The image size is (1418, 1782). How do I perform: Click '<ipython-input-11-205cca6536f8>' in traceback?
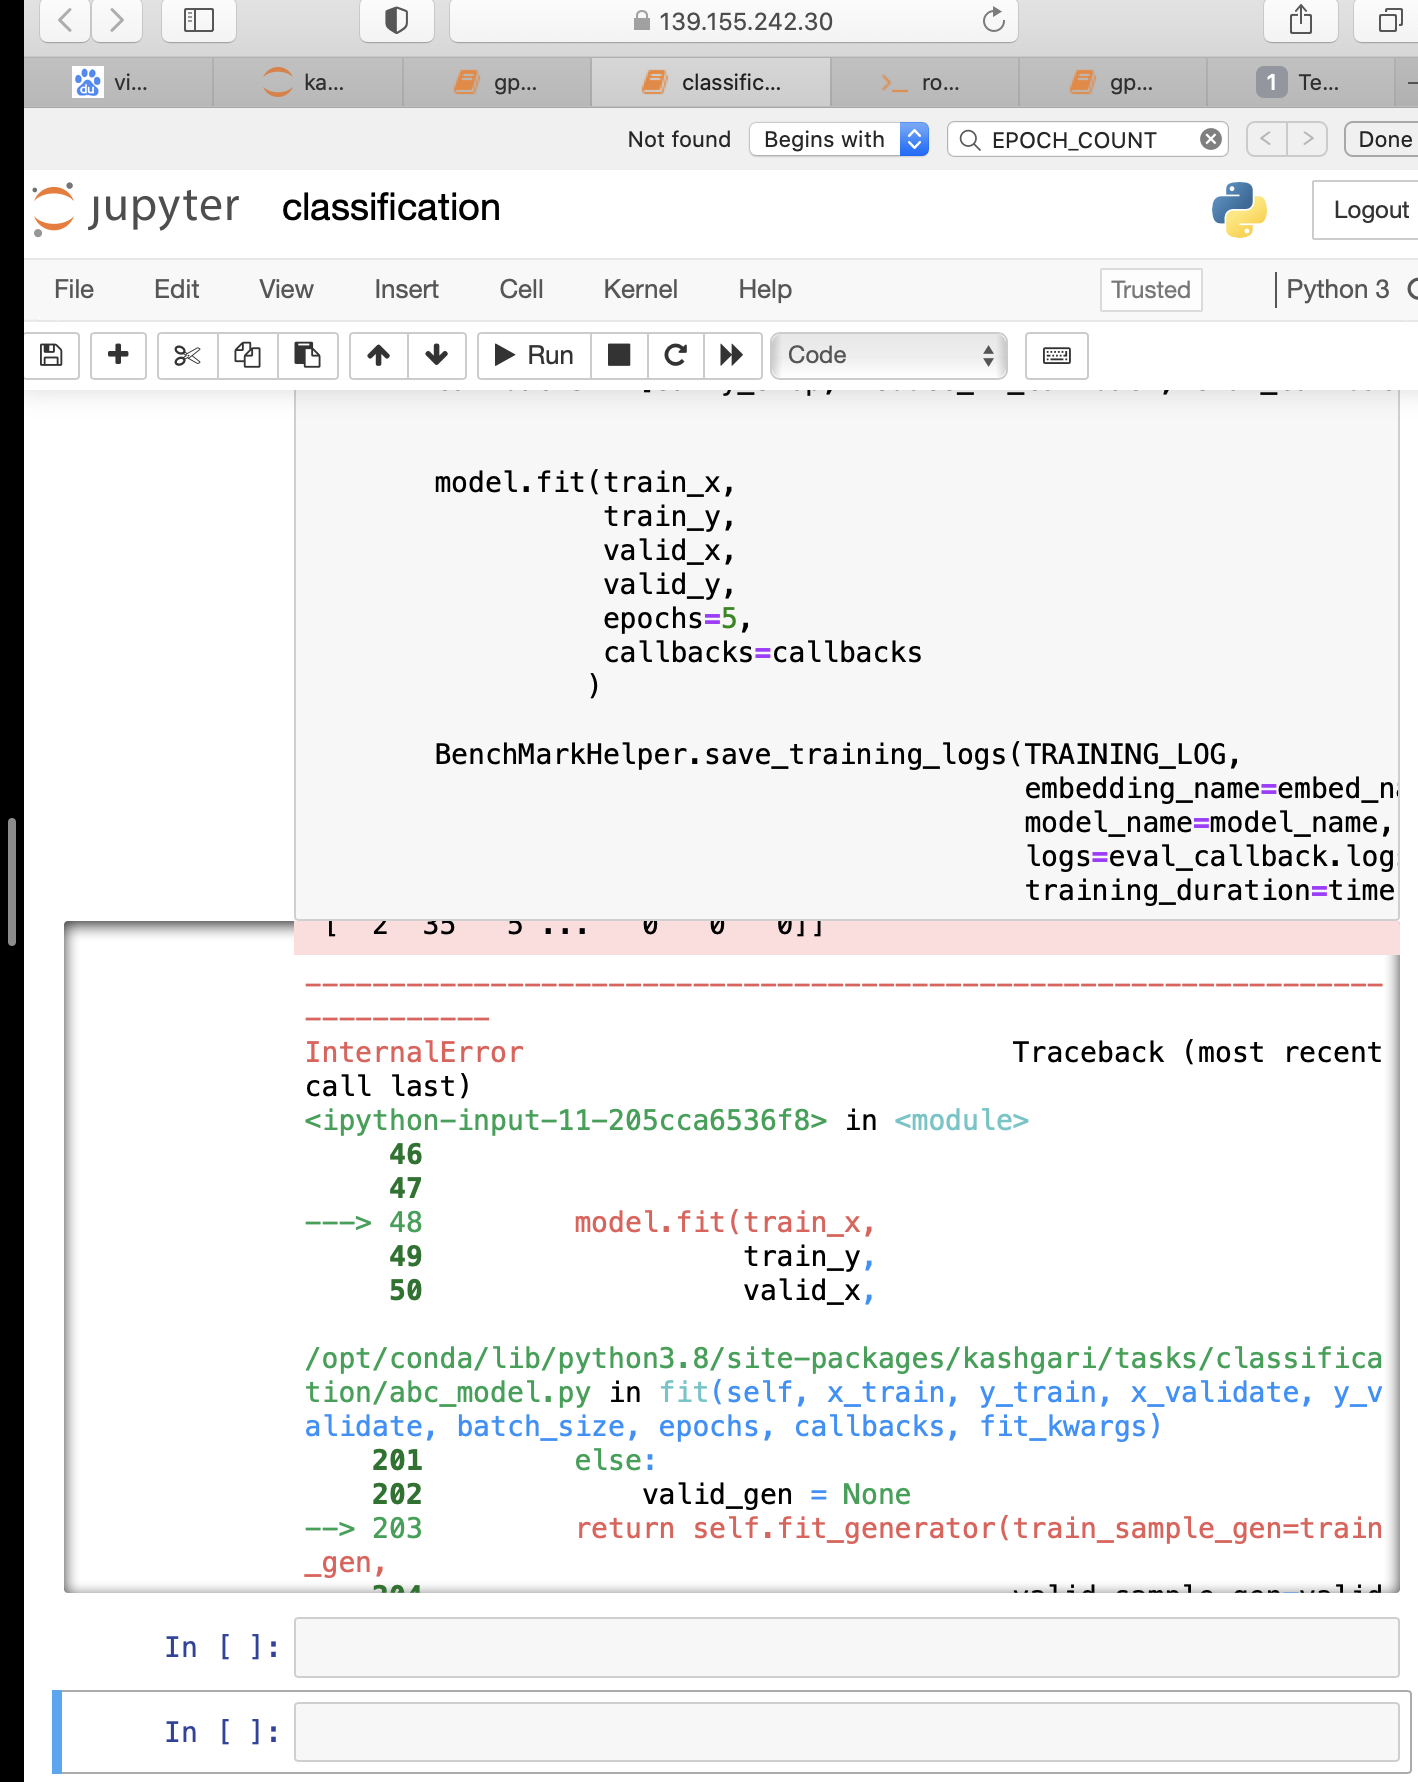click(x=566, y=1120)
